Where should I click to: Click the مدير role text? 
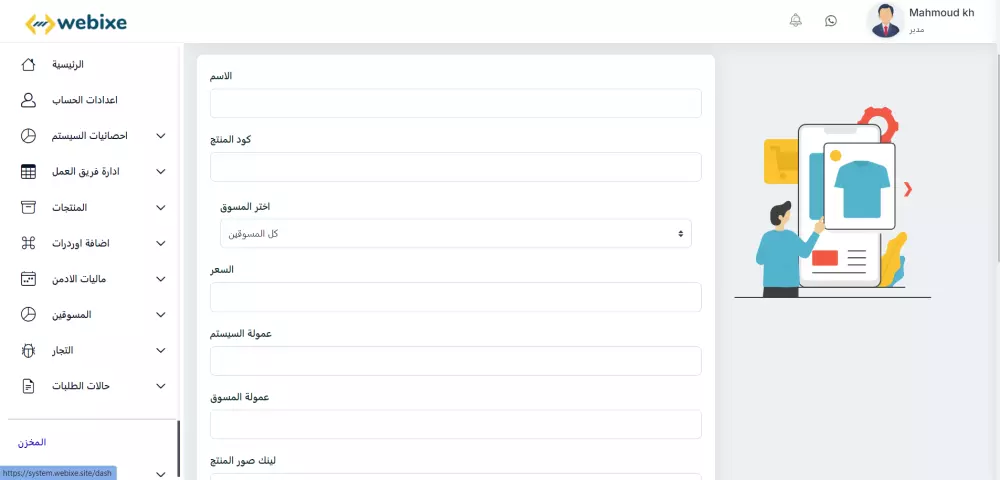point(916,30)
